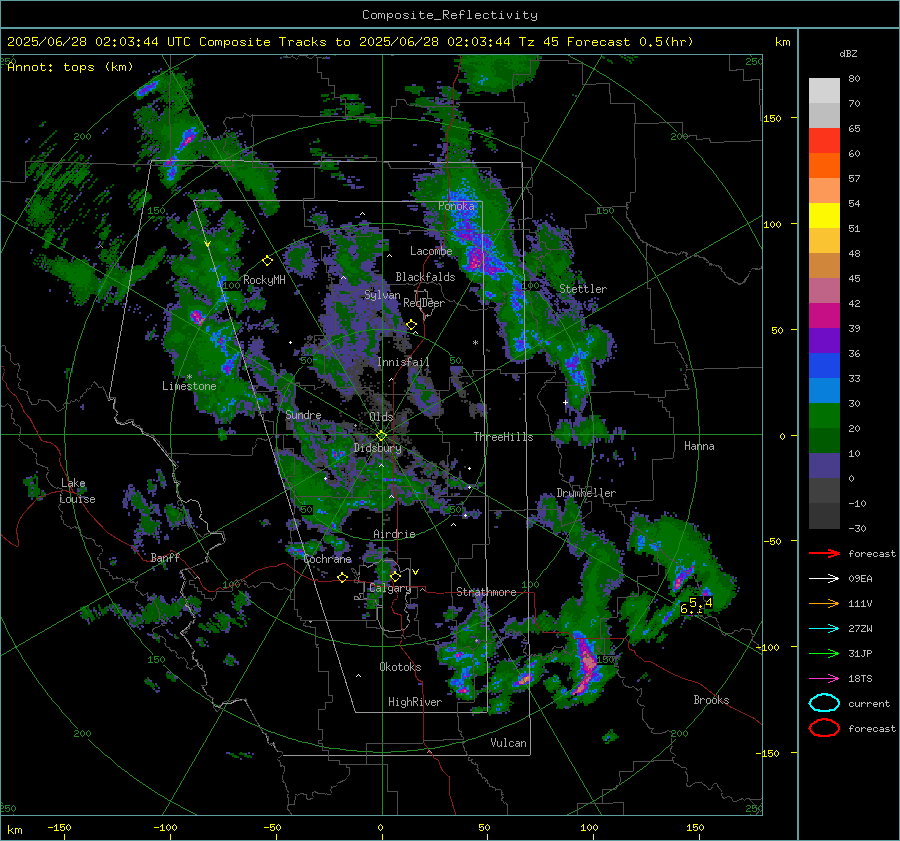
Task: Click the Airdrie city label
Action: click(x=394, y=534)
